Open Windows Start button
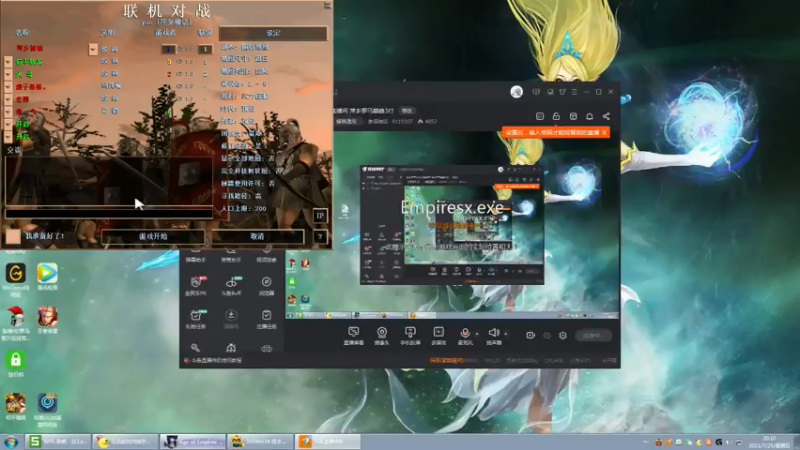Screen dimensions: 800x450 click(11, 441)
